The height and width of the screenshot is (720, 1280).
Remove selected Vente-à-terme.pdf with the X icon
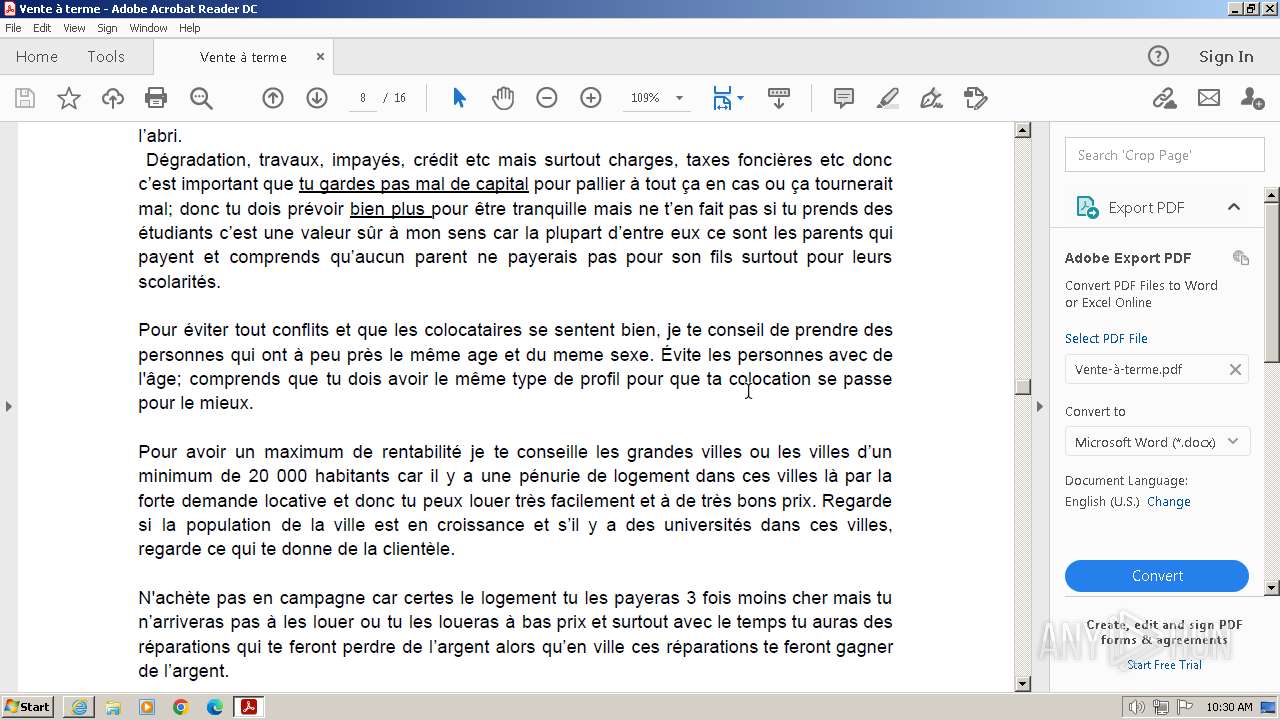(x=1235, y=369)
